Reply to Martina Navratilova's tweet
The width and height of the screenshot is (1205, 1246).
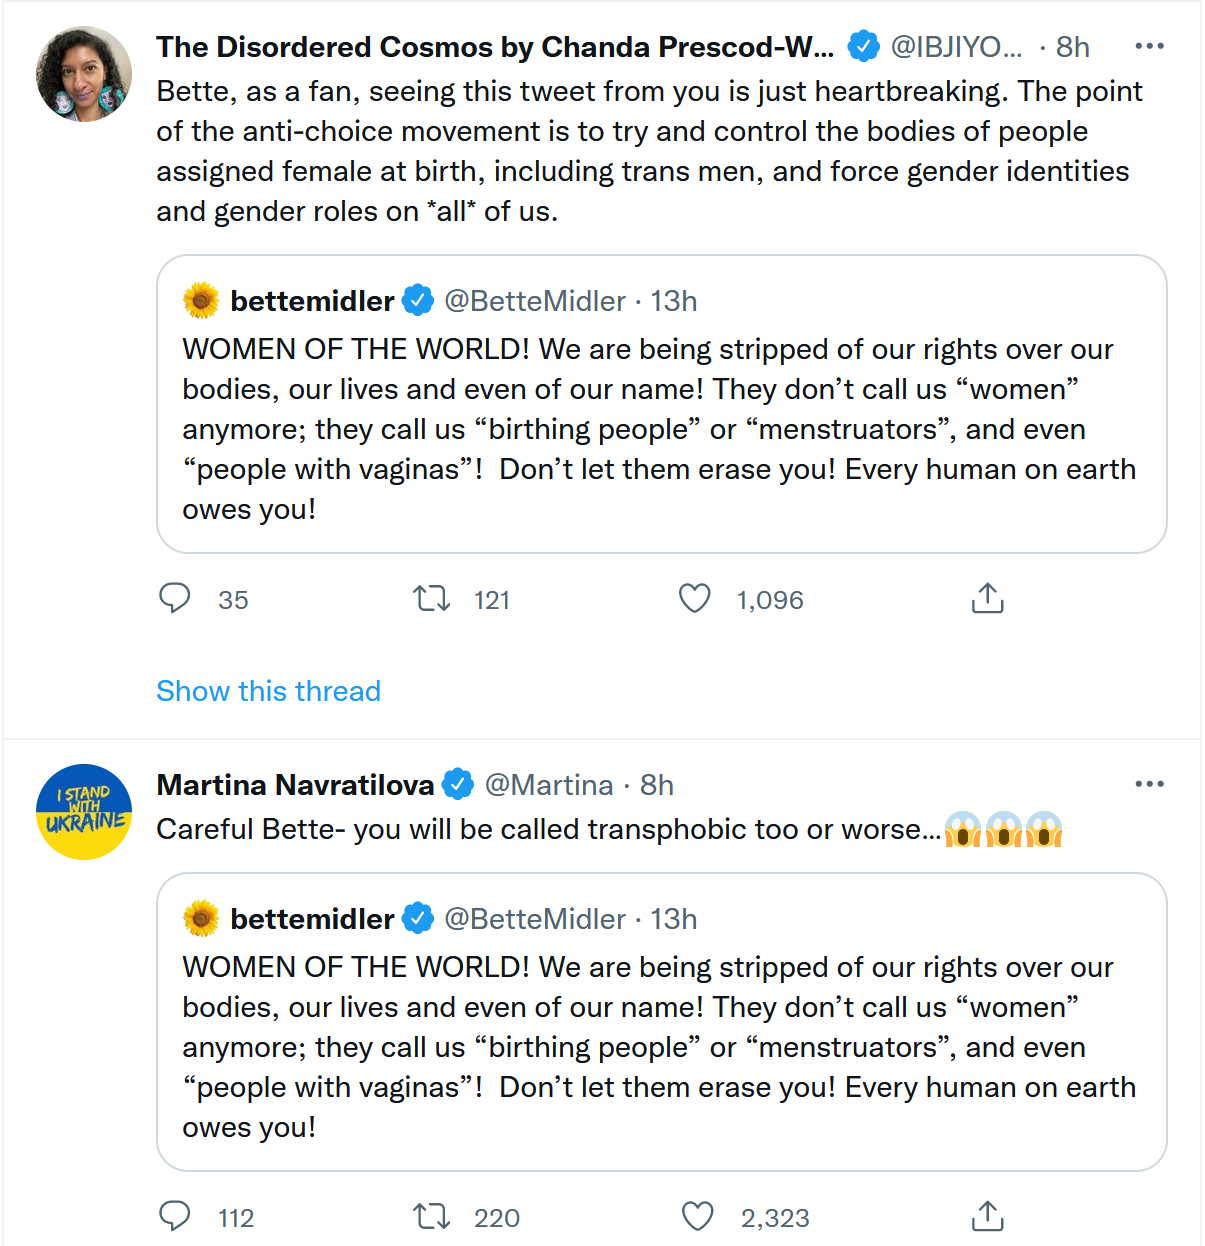[175, 1216]
